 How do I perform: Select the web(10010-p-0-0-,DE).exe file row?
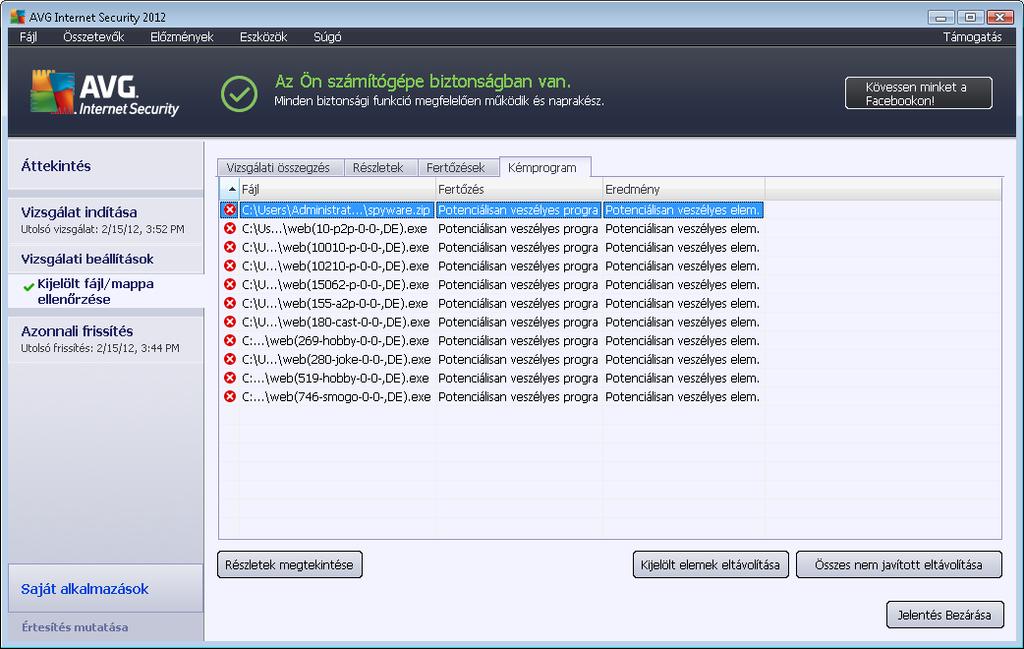click(492, 247)
